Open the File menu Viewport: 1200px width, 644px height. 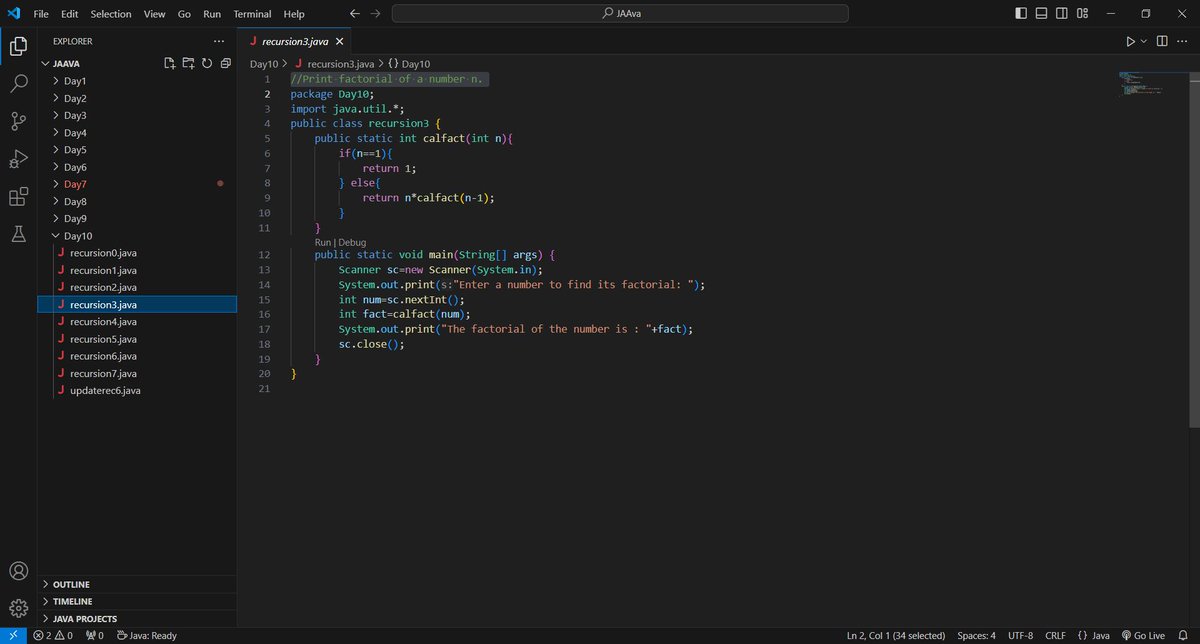[x=41, y=14]
